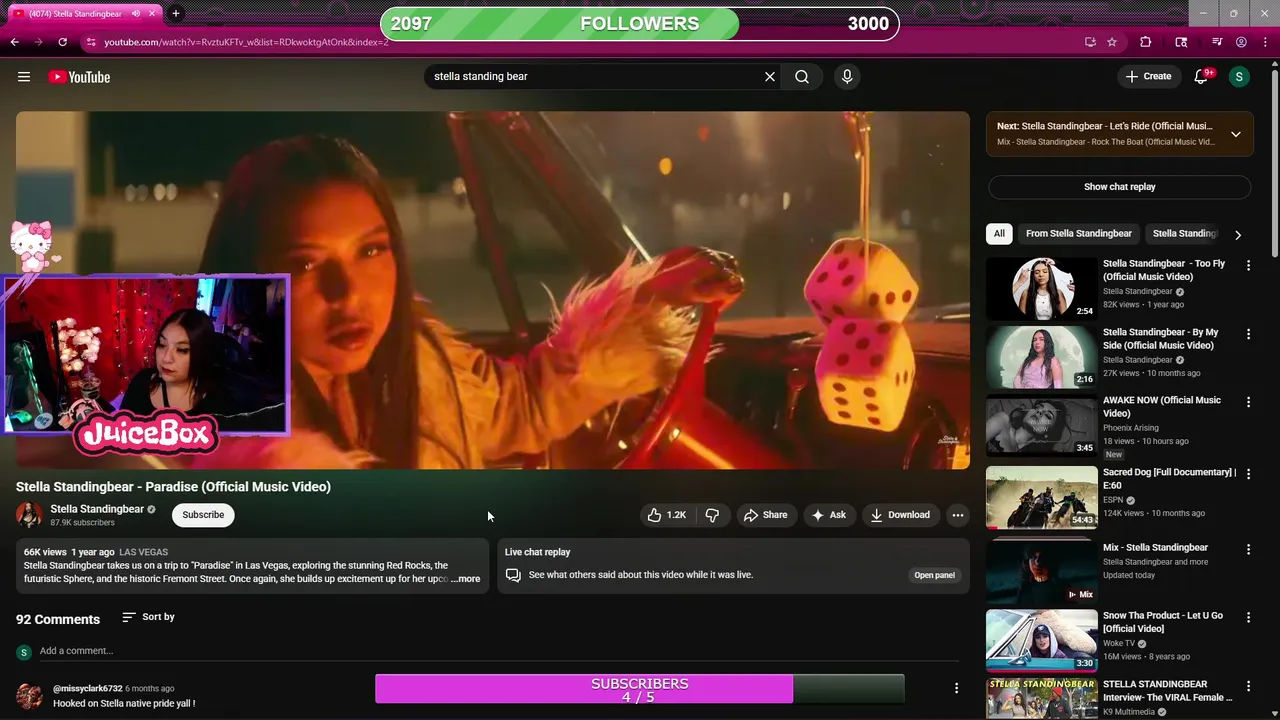
Task: Close the Stella Standingbear browser tab
Action: pos(150,14)
